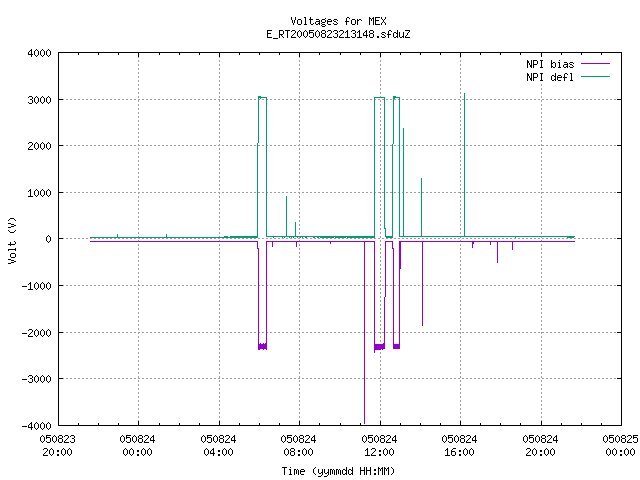
Task: Click the 'NPI bias' legend label
Action: pos(550,64)
